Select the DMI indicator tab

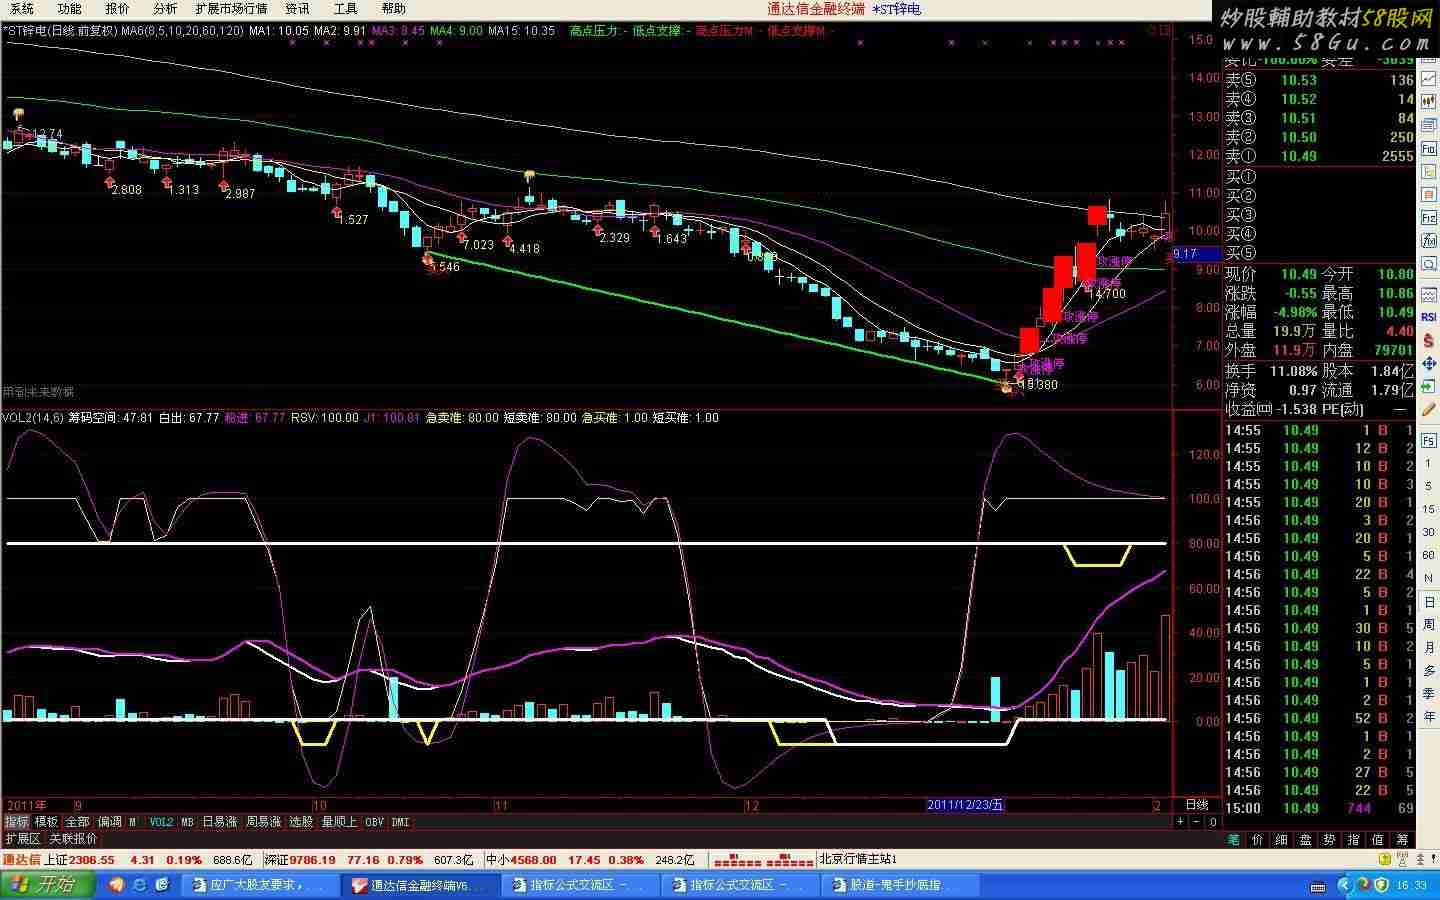point(400,822)
